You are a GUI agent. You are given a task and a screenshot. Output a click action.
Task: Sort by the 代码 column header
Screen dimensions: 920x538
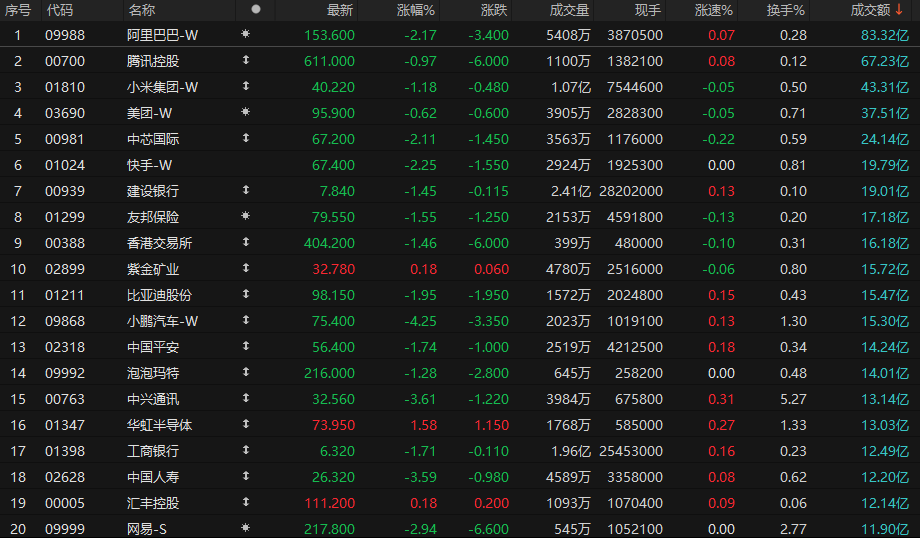(59, 10)
